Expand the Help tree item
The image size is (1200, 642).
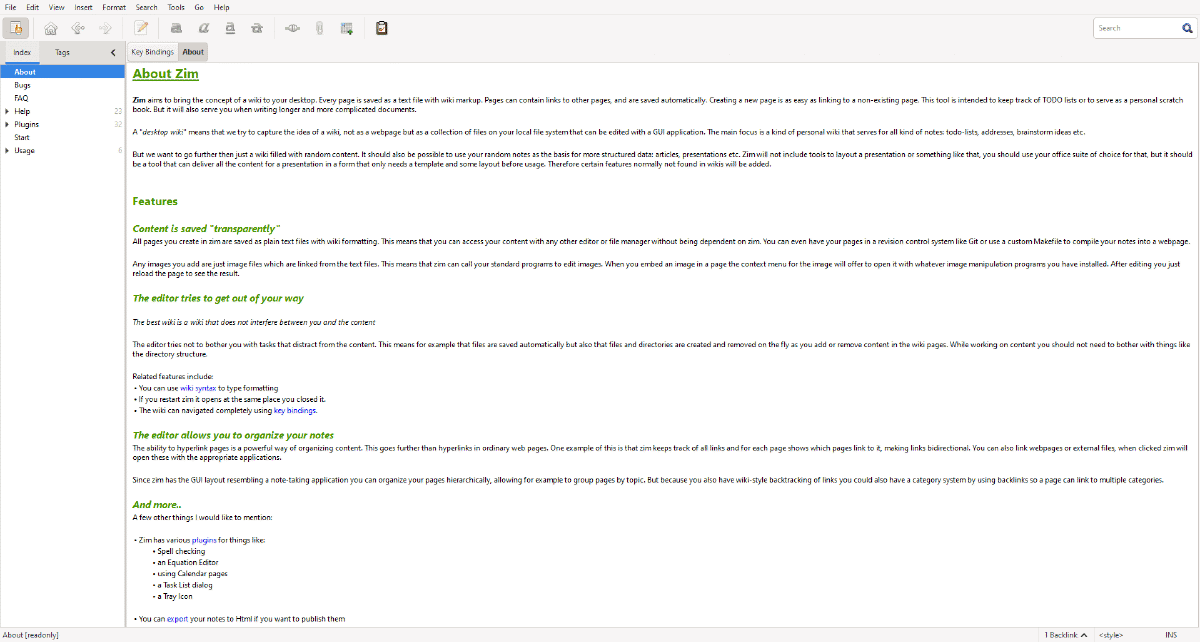click(6, 111)
